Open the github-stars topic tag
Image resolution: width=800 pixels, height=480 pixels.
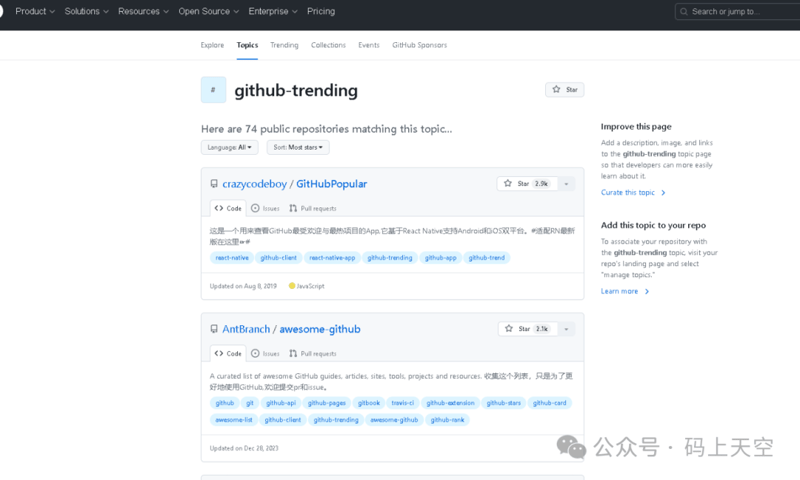[x=504, y=403]
